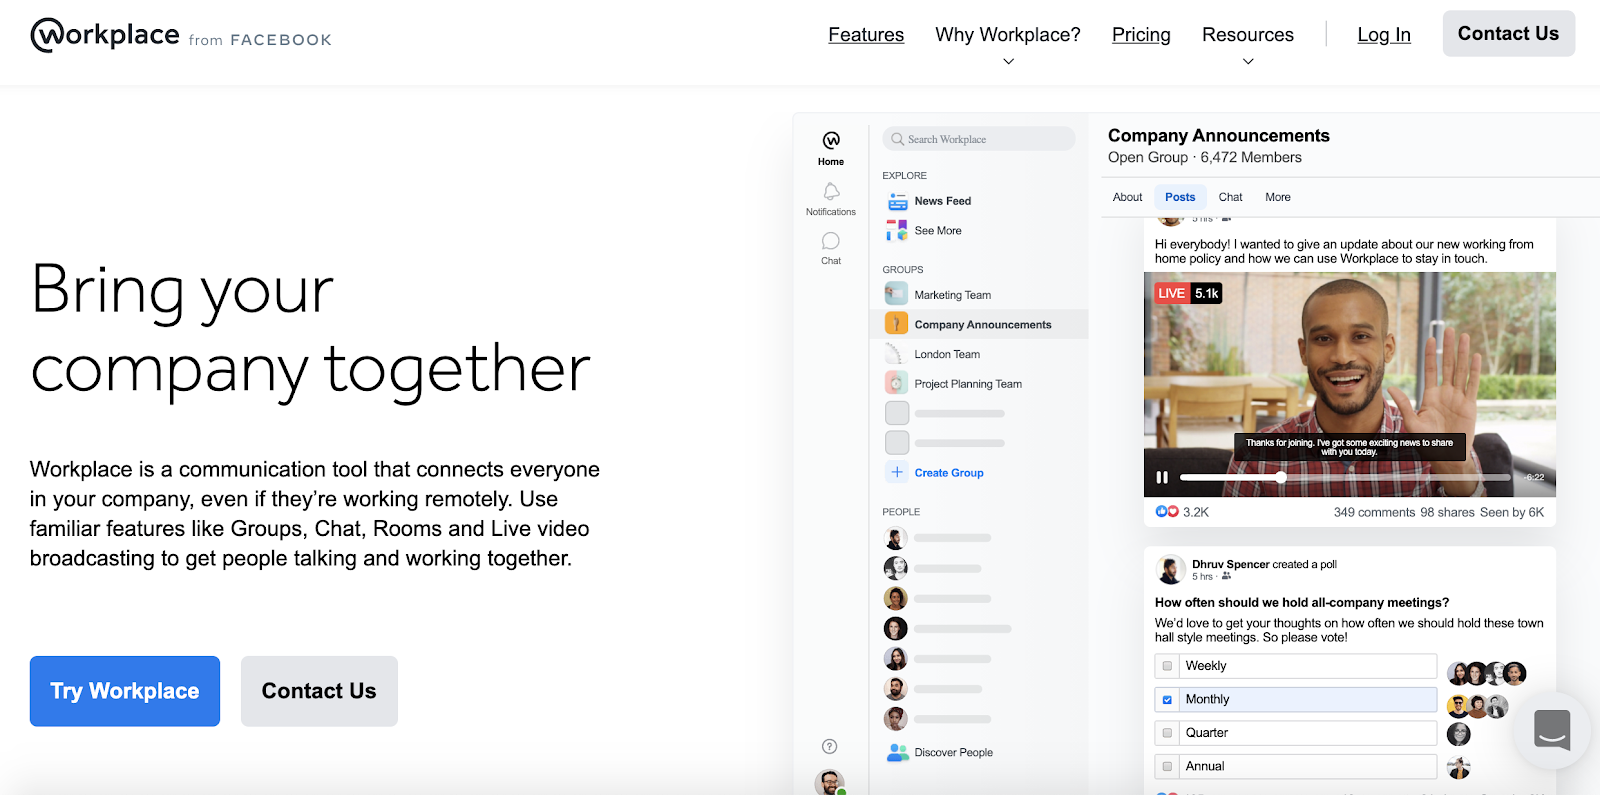Click the Try Workplace button
1600x795 pixels.
(x=125, y=691)
